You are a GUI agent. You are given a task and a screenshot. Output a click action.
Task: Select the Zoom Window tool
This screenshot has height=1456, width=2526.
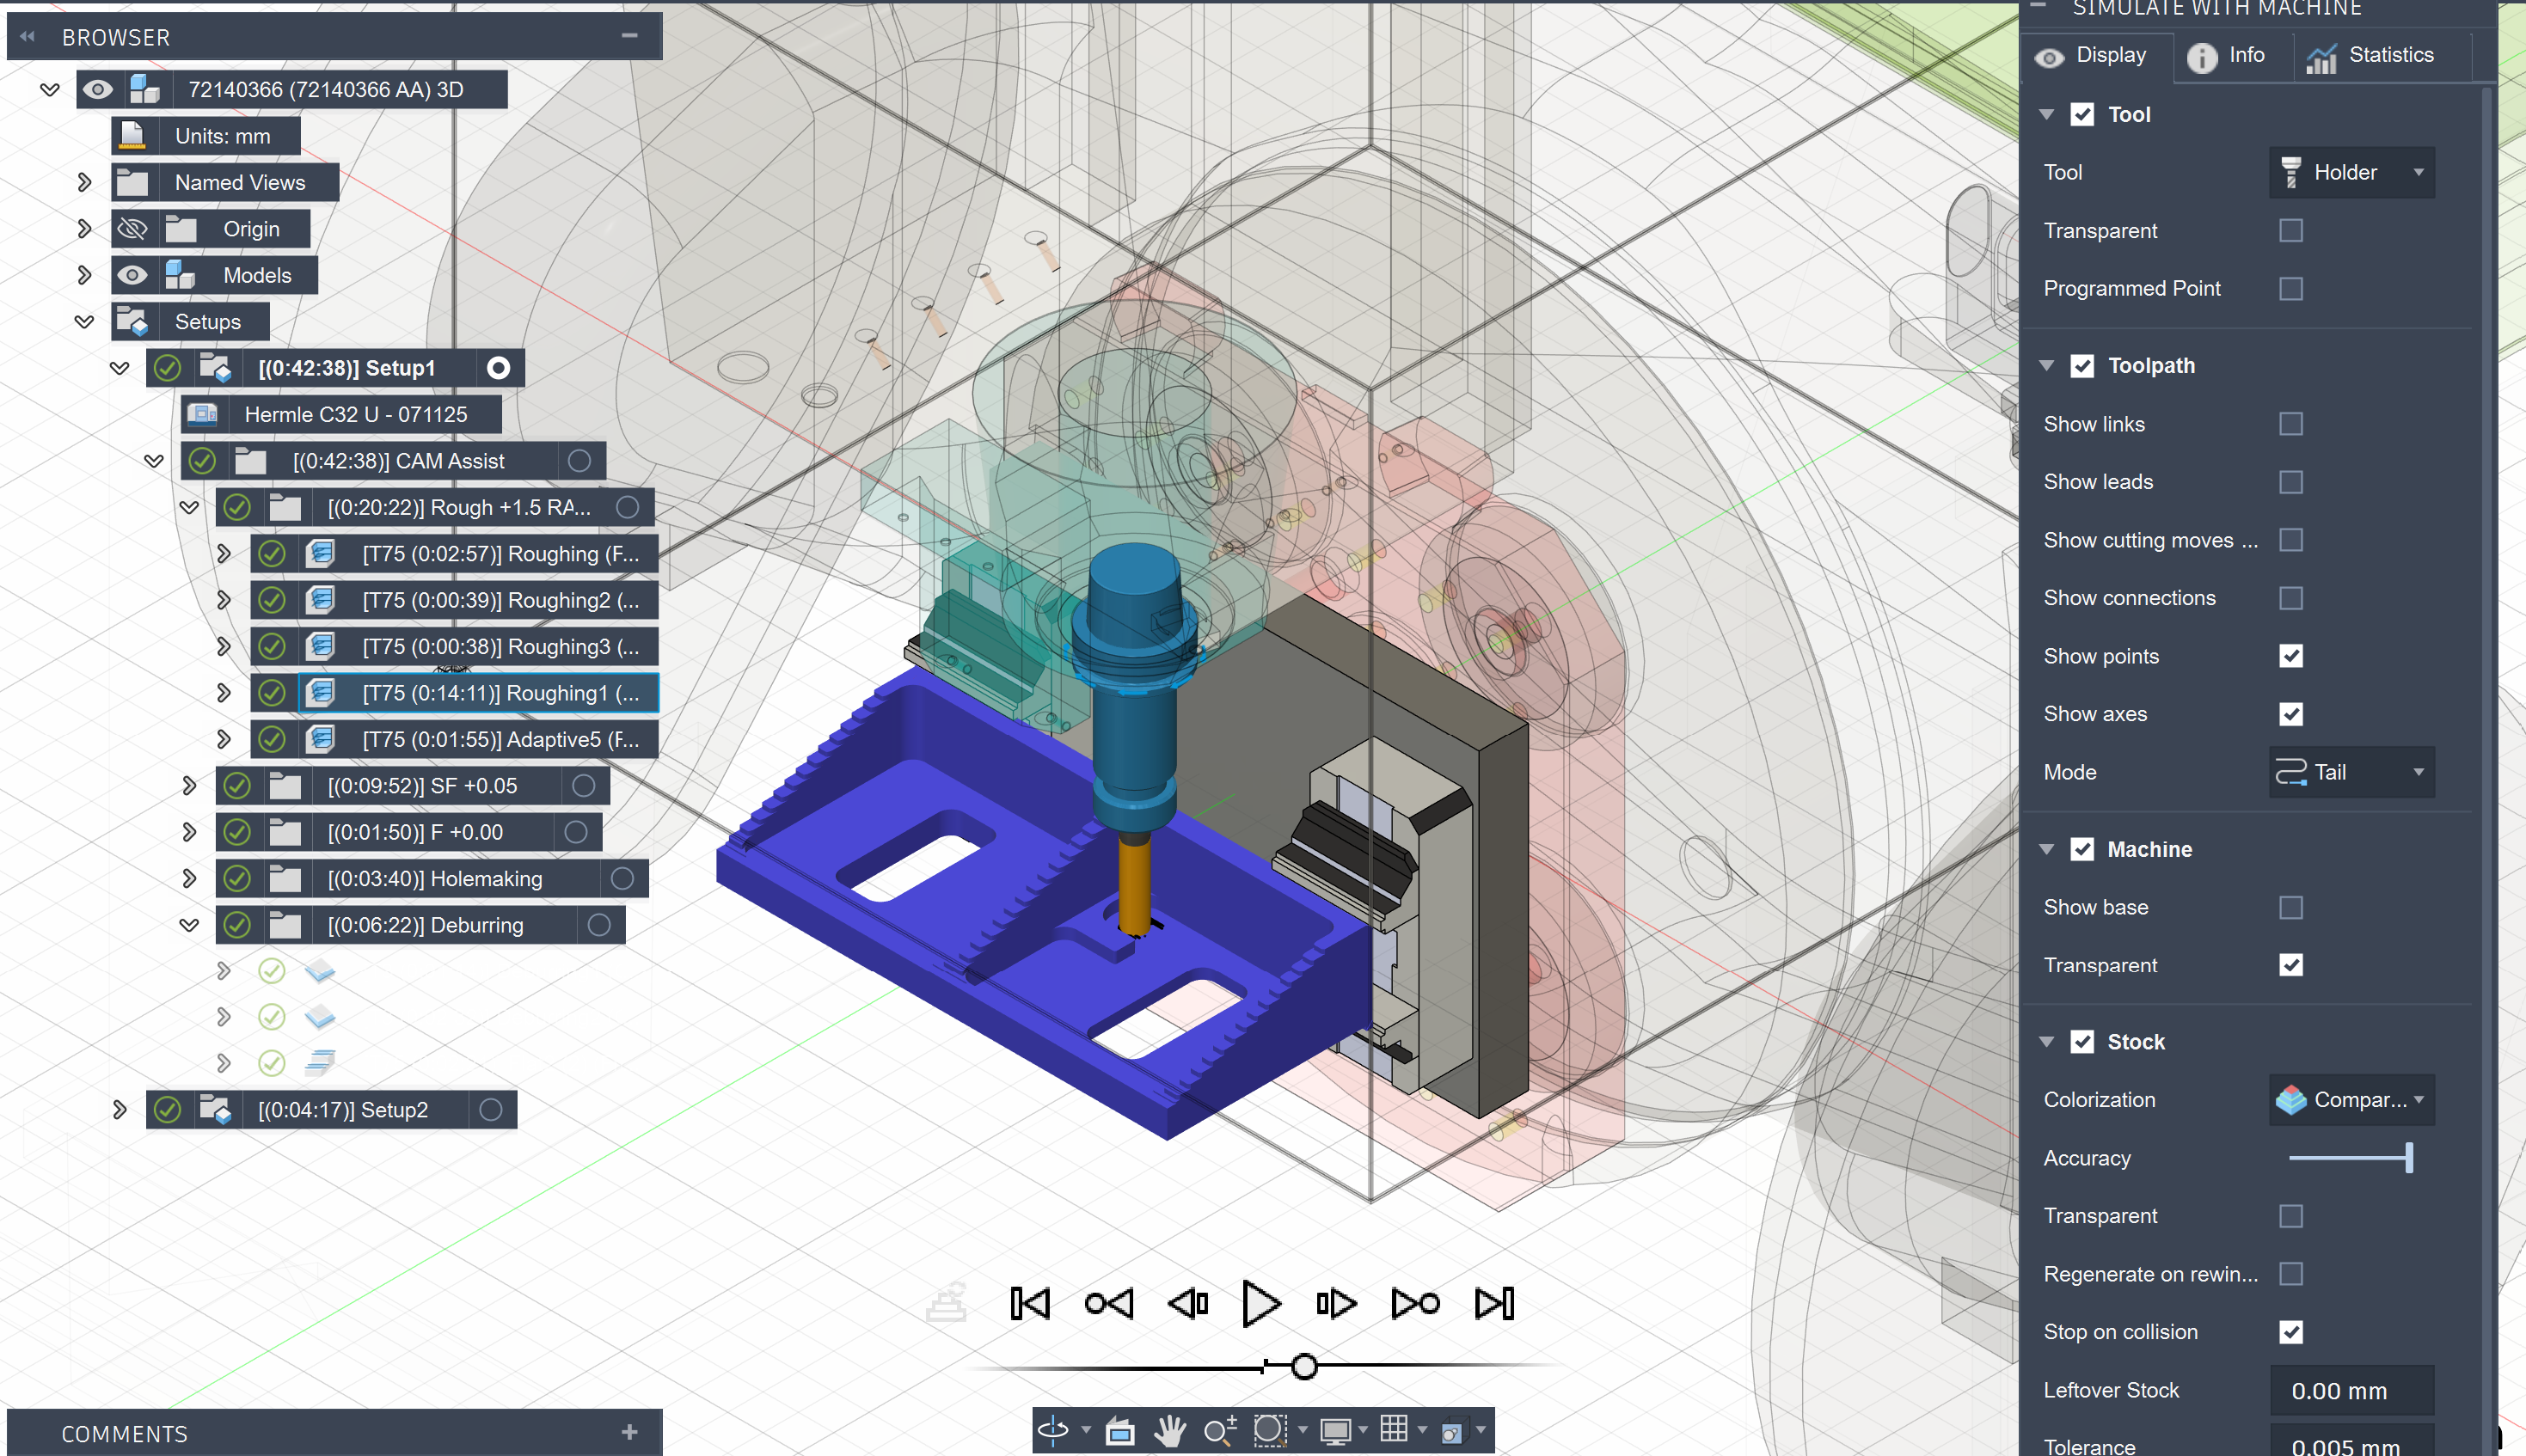(1272, 1432)
